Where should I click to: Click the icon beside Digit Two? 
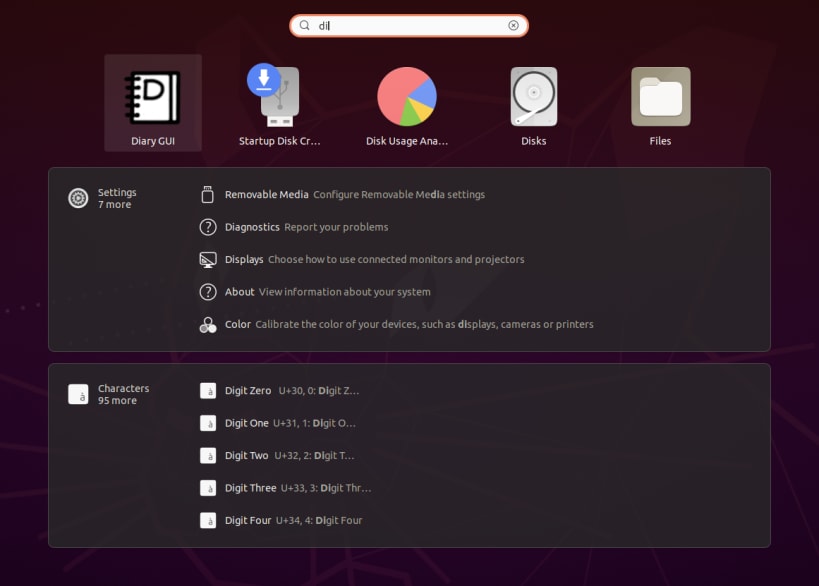pos(208,455)
